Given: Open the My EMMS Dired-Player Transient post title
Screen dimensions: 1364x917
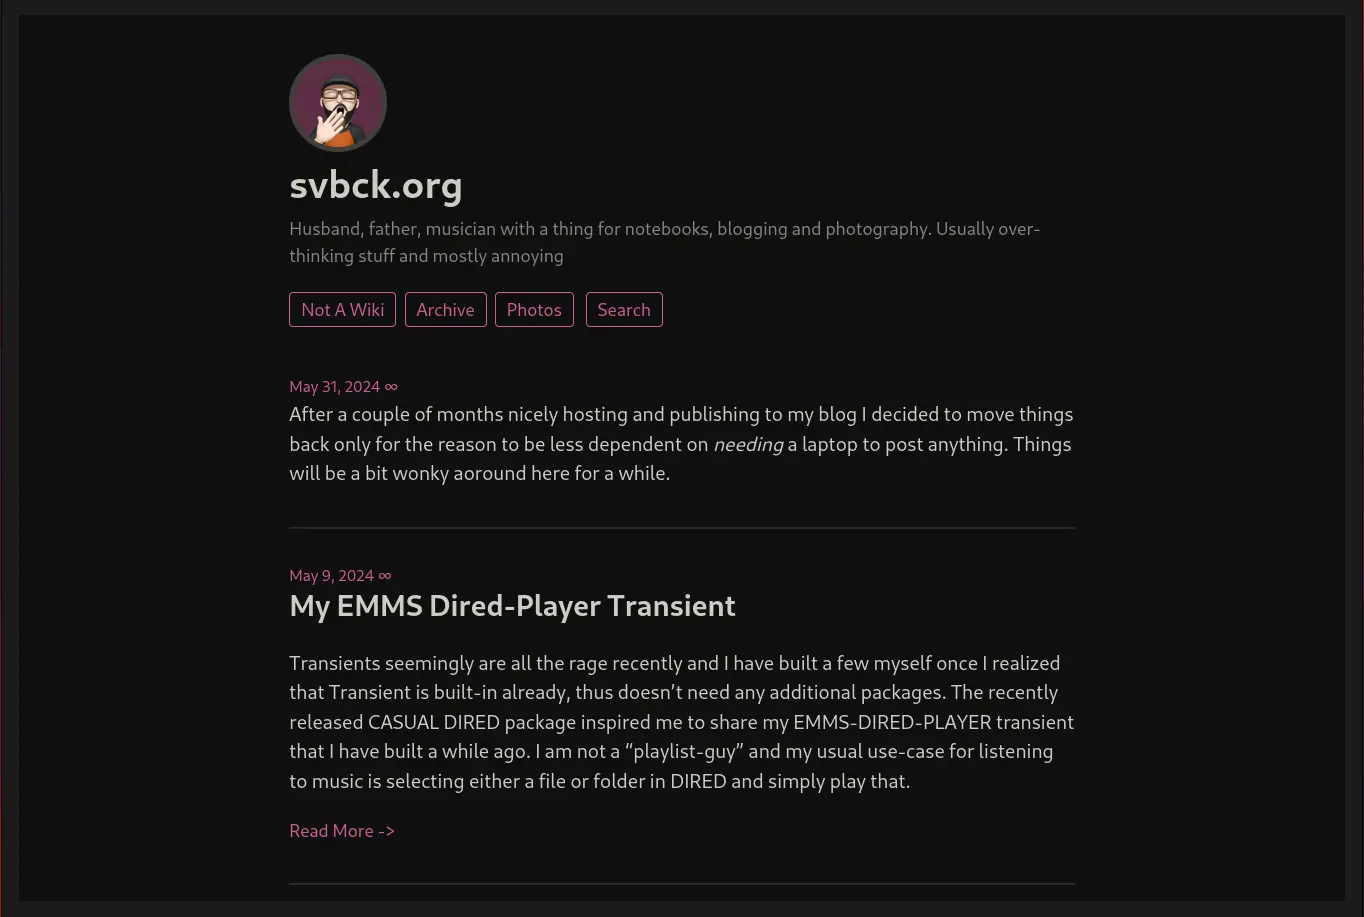Looking at the screenshot, I should pyautogui.click(x=512, y=606).
